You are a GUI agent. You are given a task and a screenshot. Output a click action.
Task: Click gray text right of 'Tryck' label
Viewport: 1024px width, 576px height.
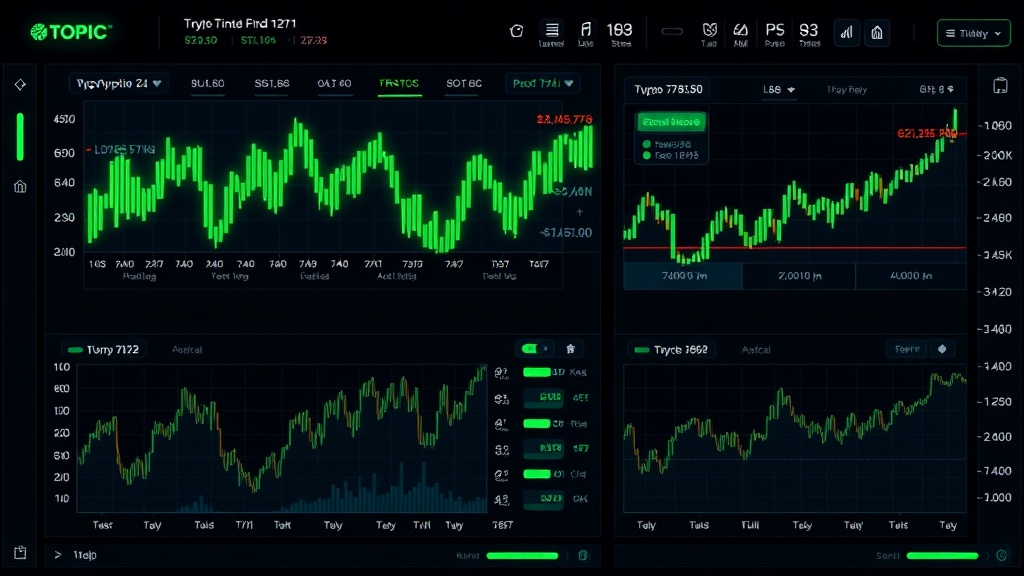(x=756, y=350)
